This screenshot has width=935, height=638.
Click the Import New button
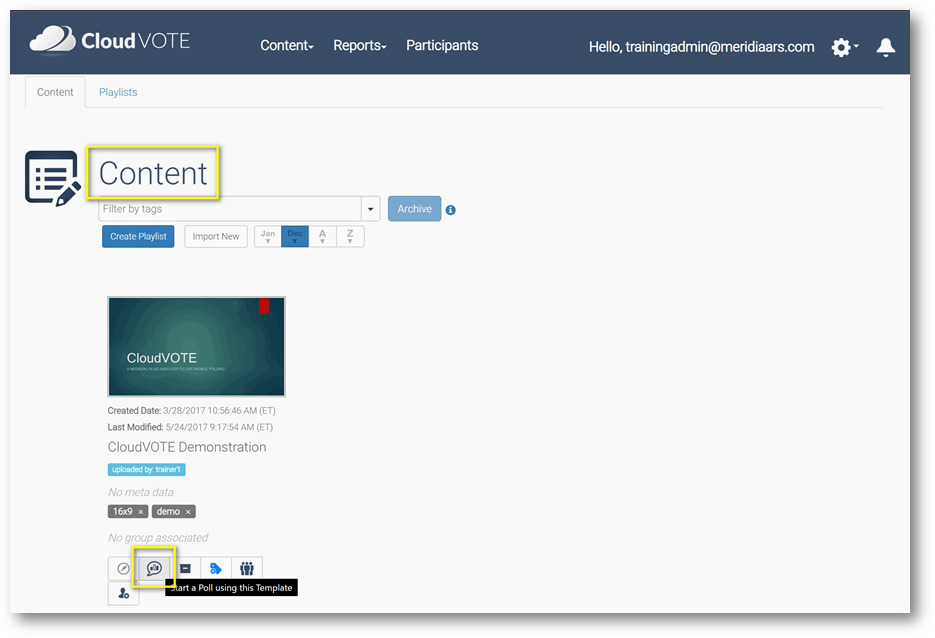pos(216,236)
